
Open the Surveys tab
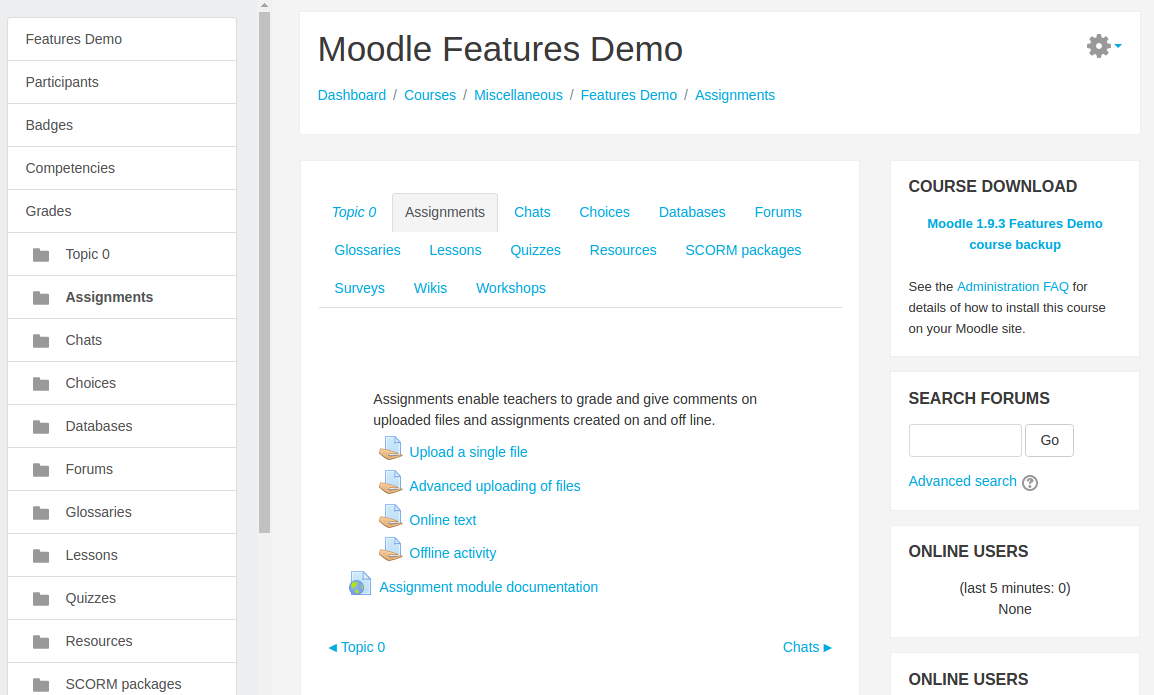359,288
